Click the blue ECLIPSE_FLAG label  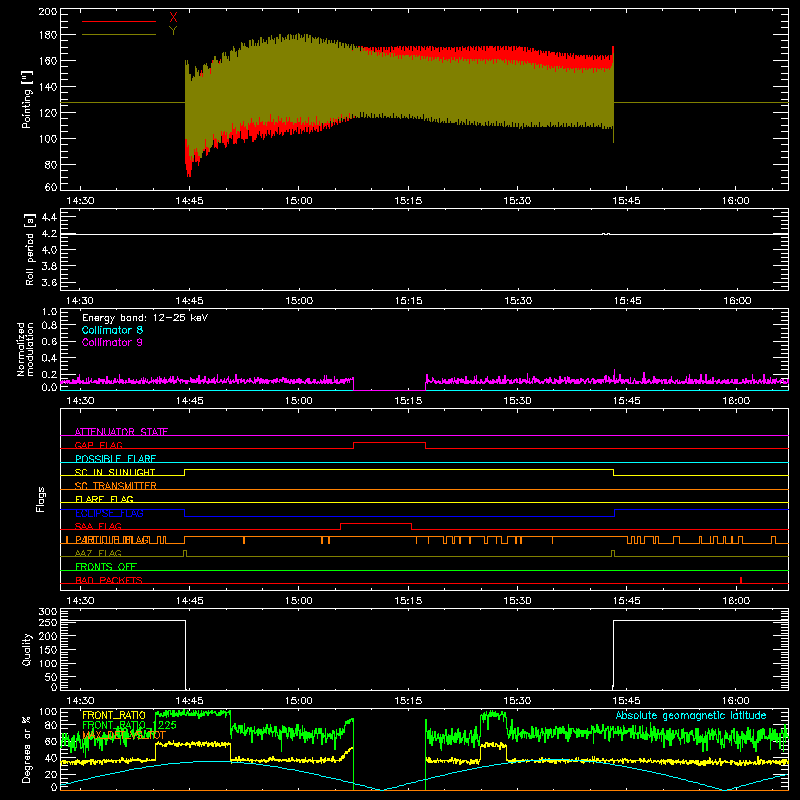pyautogui.click(x=109, y=513)
